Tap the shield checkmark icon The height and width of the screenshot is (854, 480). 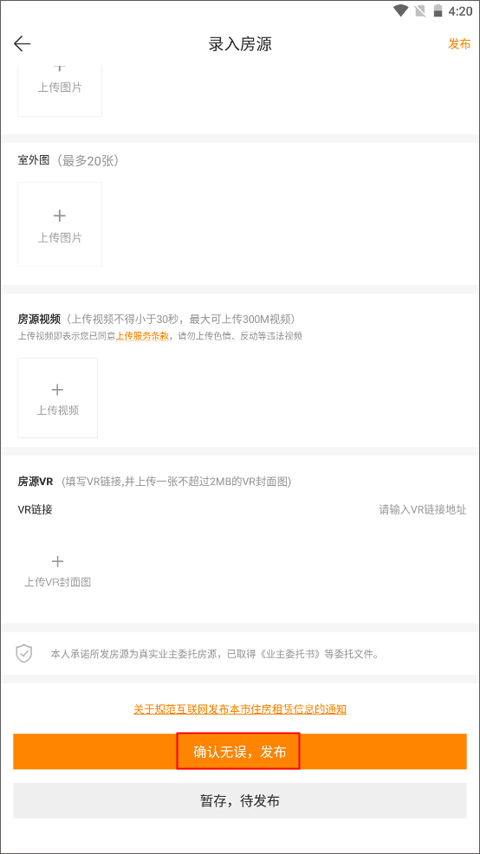[x=24, y=653]
